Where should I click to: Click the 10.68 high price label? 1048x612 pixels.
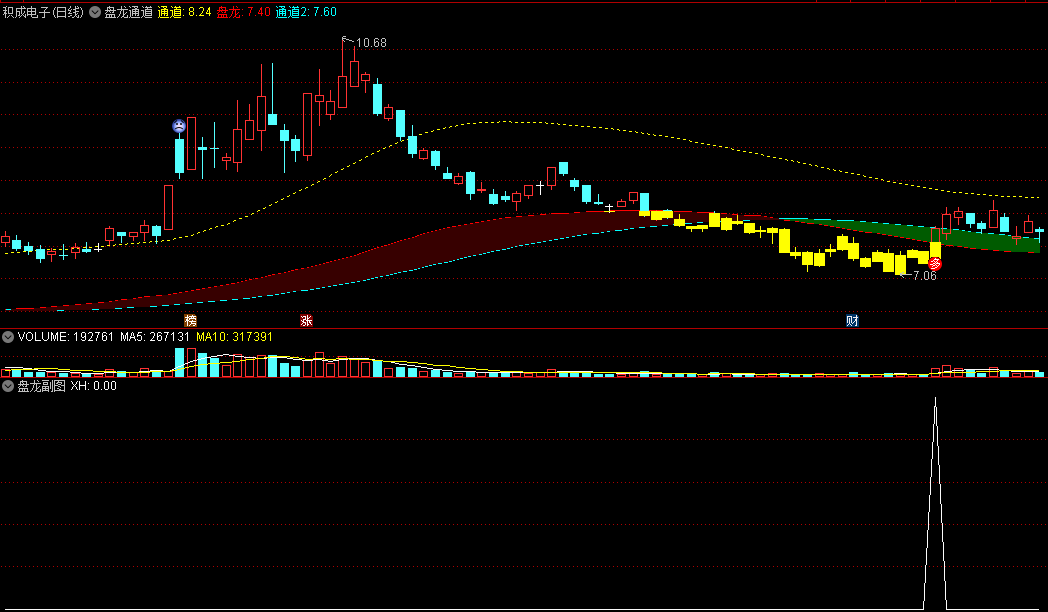pos(371,43)
